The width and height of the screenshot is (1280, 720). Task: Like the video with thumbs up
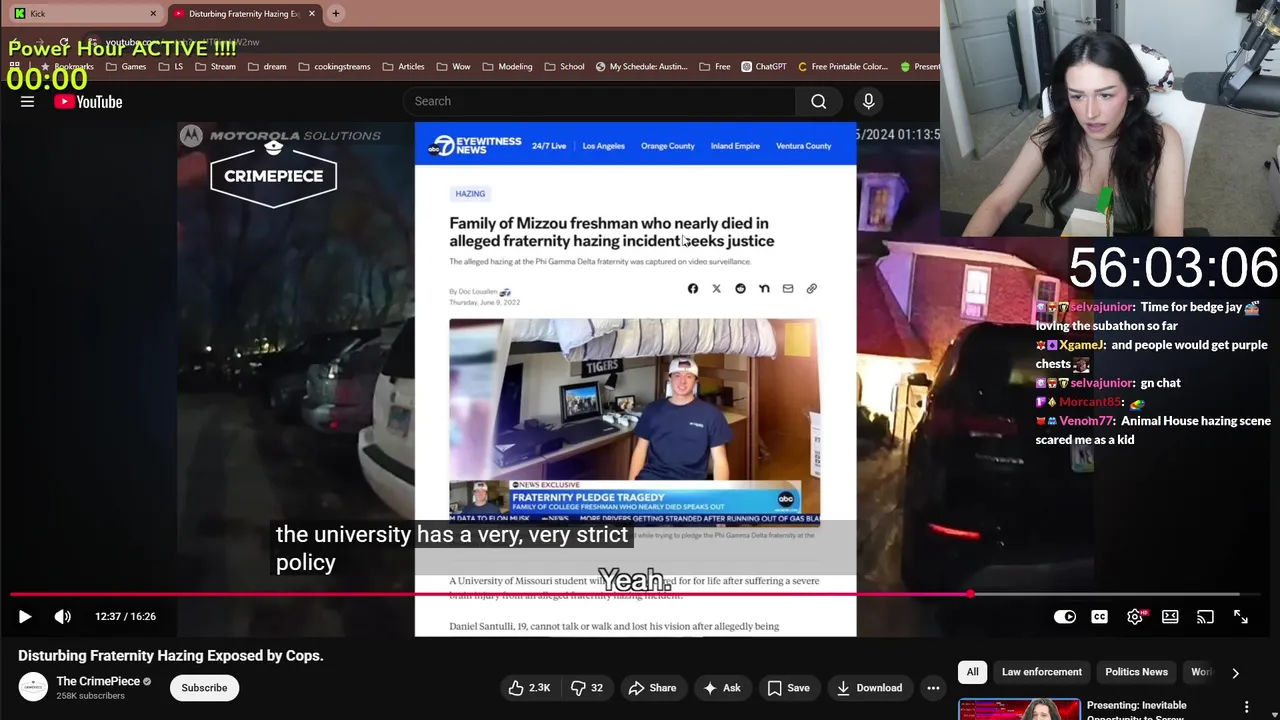[x=529, y=688]
